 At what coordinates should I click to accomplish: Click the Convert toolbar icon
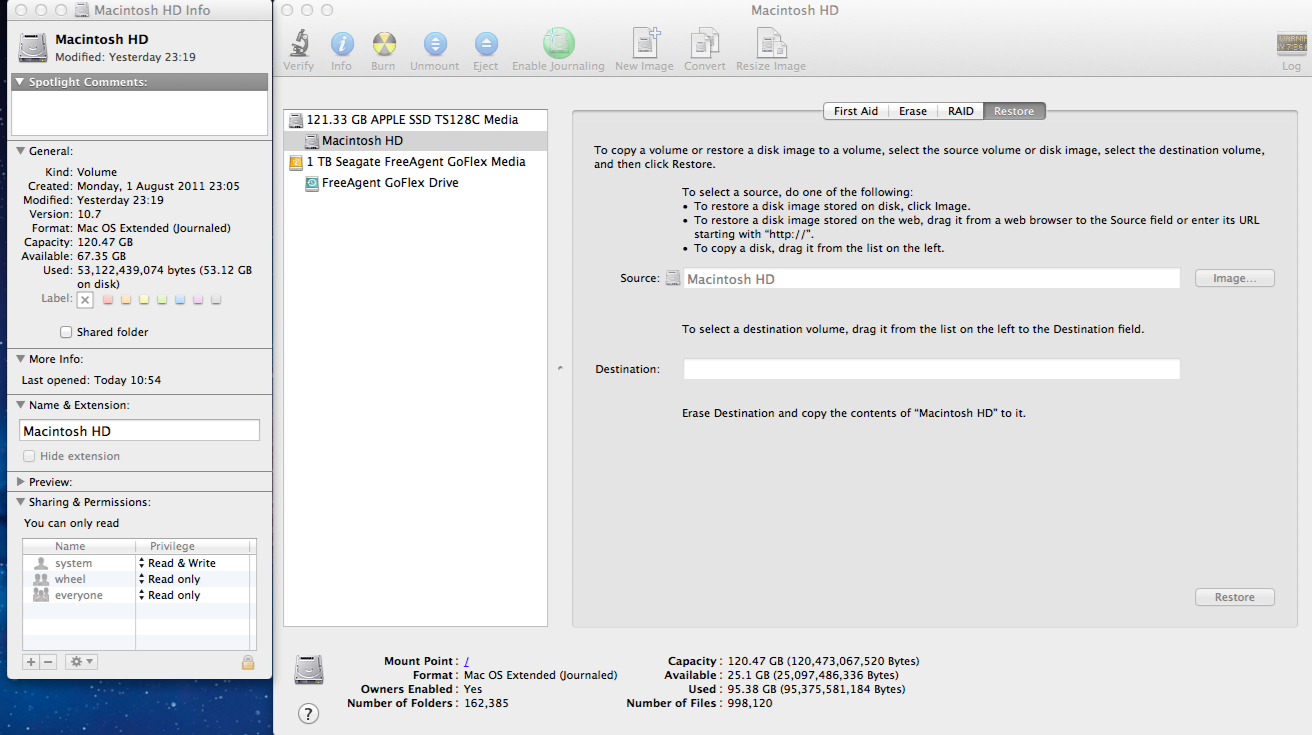(x=705, y=43)
